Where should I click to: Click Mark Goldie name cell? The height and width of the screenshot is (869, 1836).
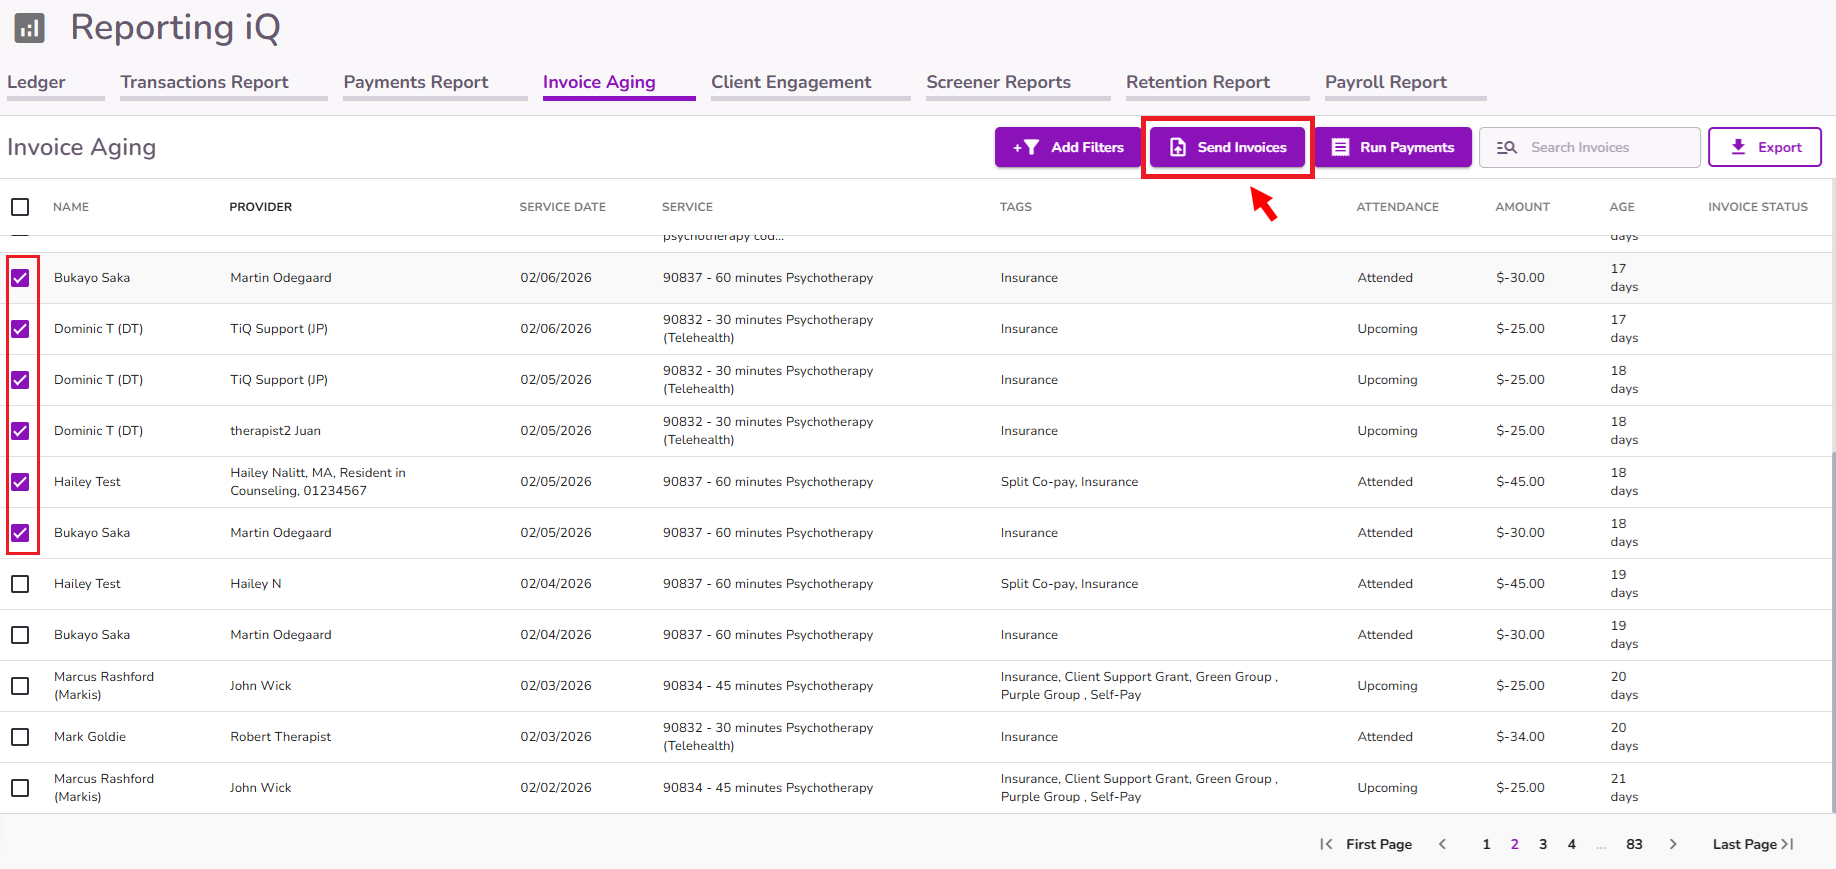point(90,737)
